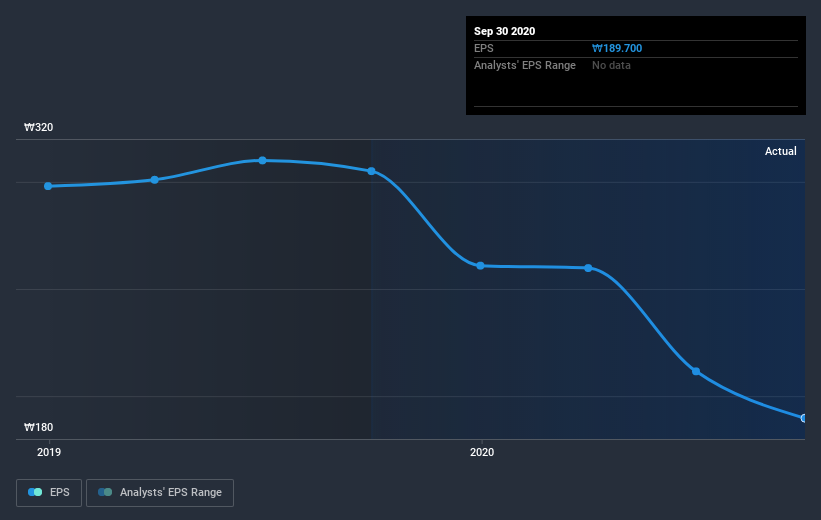821x520 pixels.
Task: Click the Analysts' EPS Range color icon
Action: tap(105, 492)
